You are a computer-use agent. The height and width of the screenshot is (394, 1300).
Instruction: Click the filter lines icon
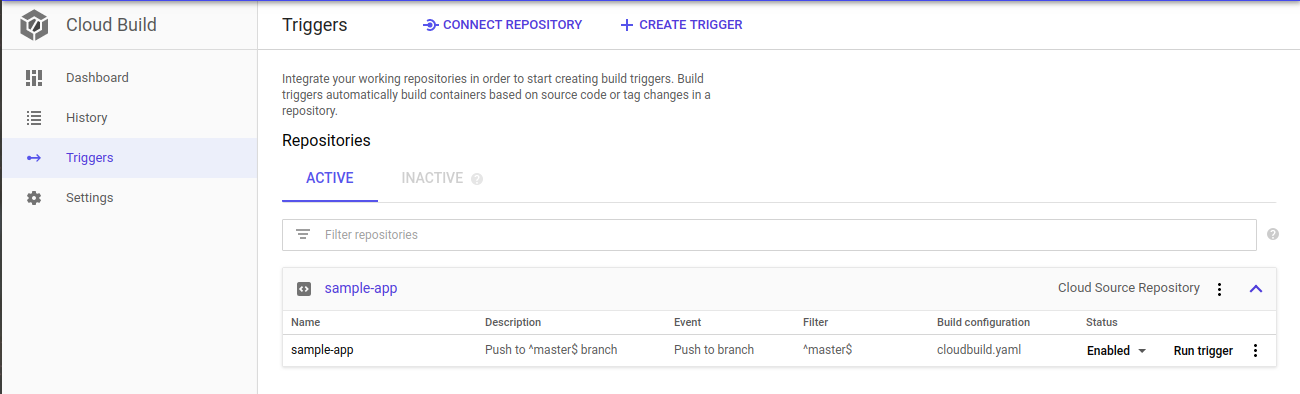coord(303,235)
